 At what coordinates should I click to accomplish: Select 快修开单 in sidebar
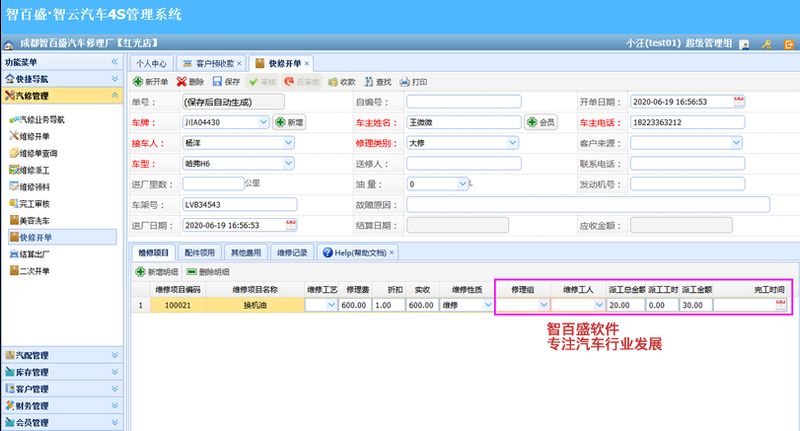pos(62,237)
